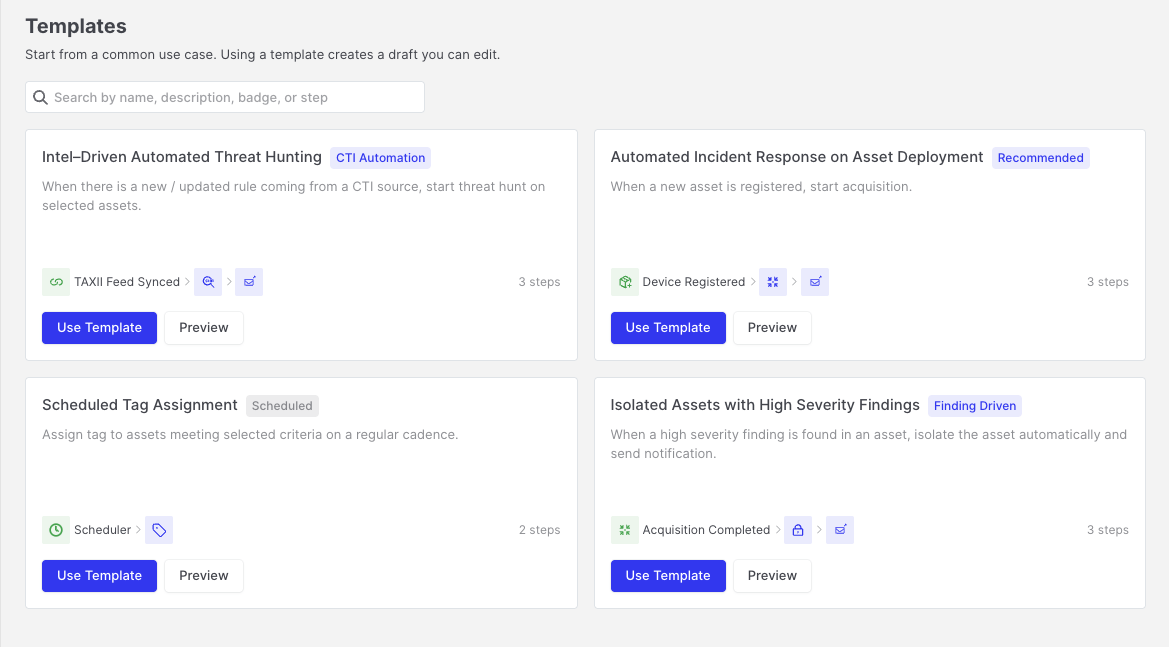Click acquisition step icon after Device Registered
The image size is (1169, 647).
[x=773, y=282]
